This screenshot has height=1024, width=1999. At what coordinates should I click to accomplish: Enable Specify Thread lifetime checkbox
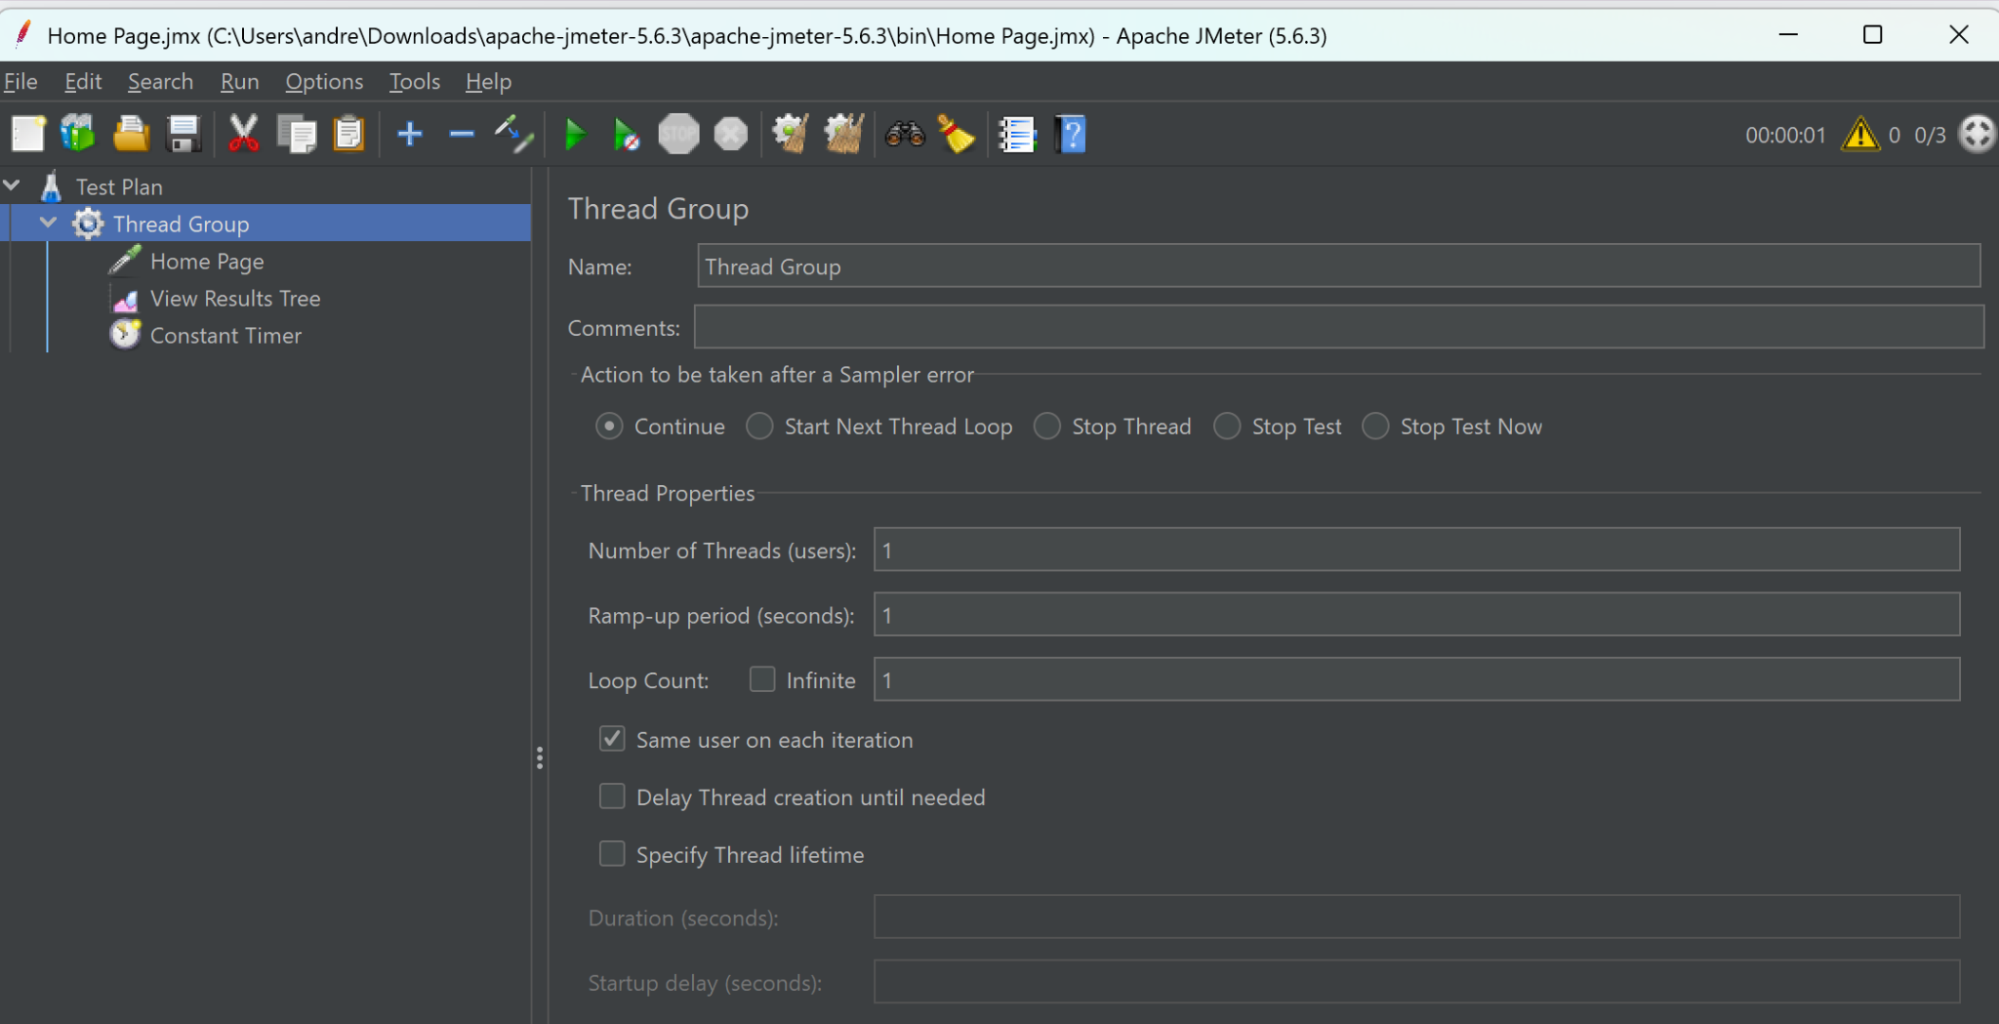612,853
